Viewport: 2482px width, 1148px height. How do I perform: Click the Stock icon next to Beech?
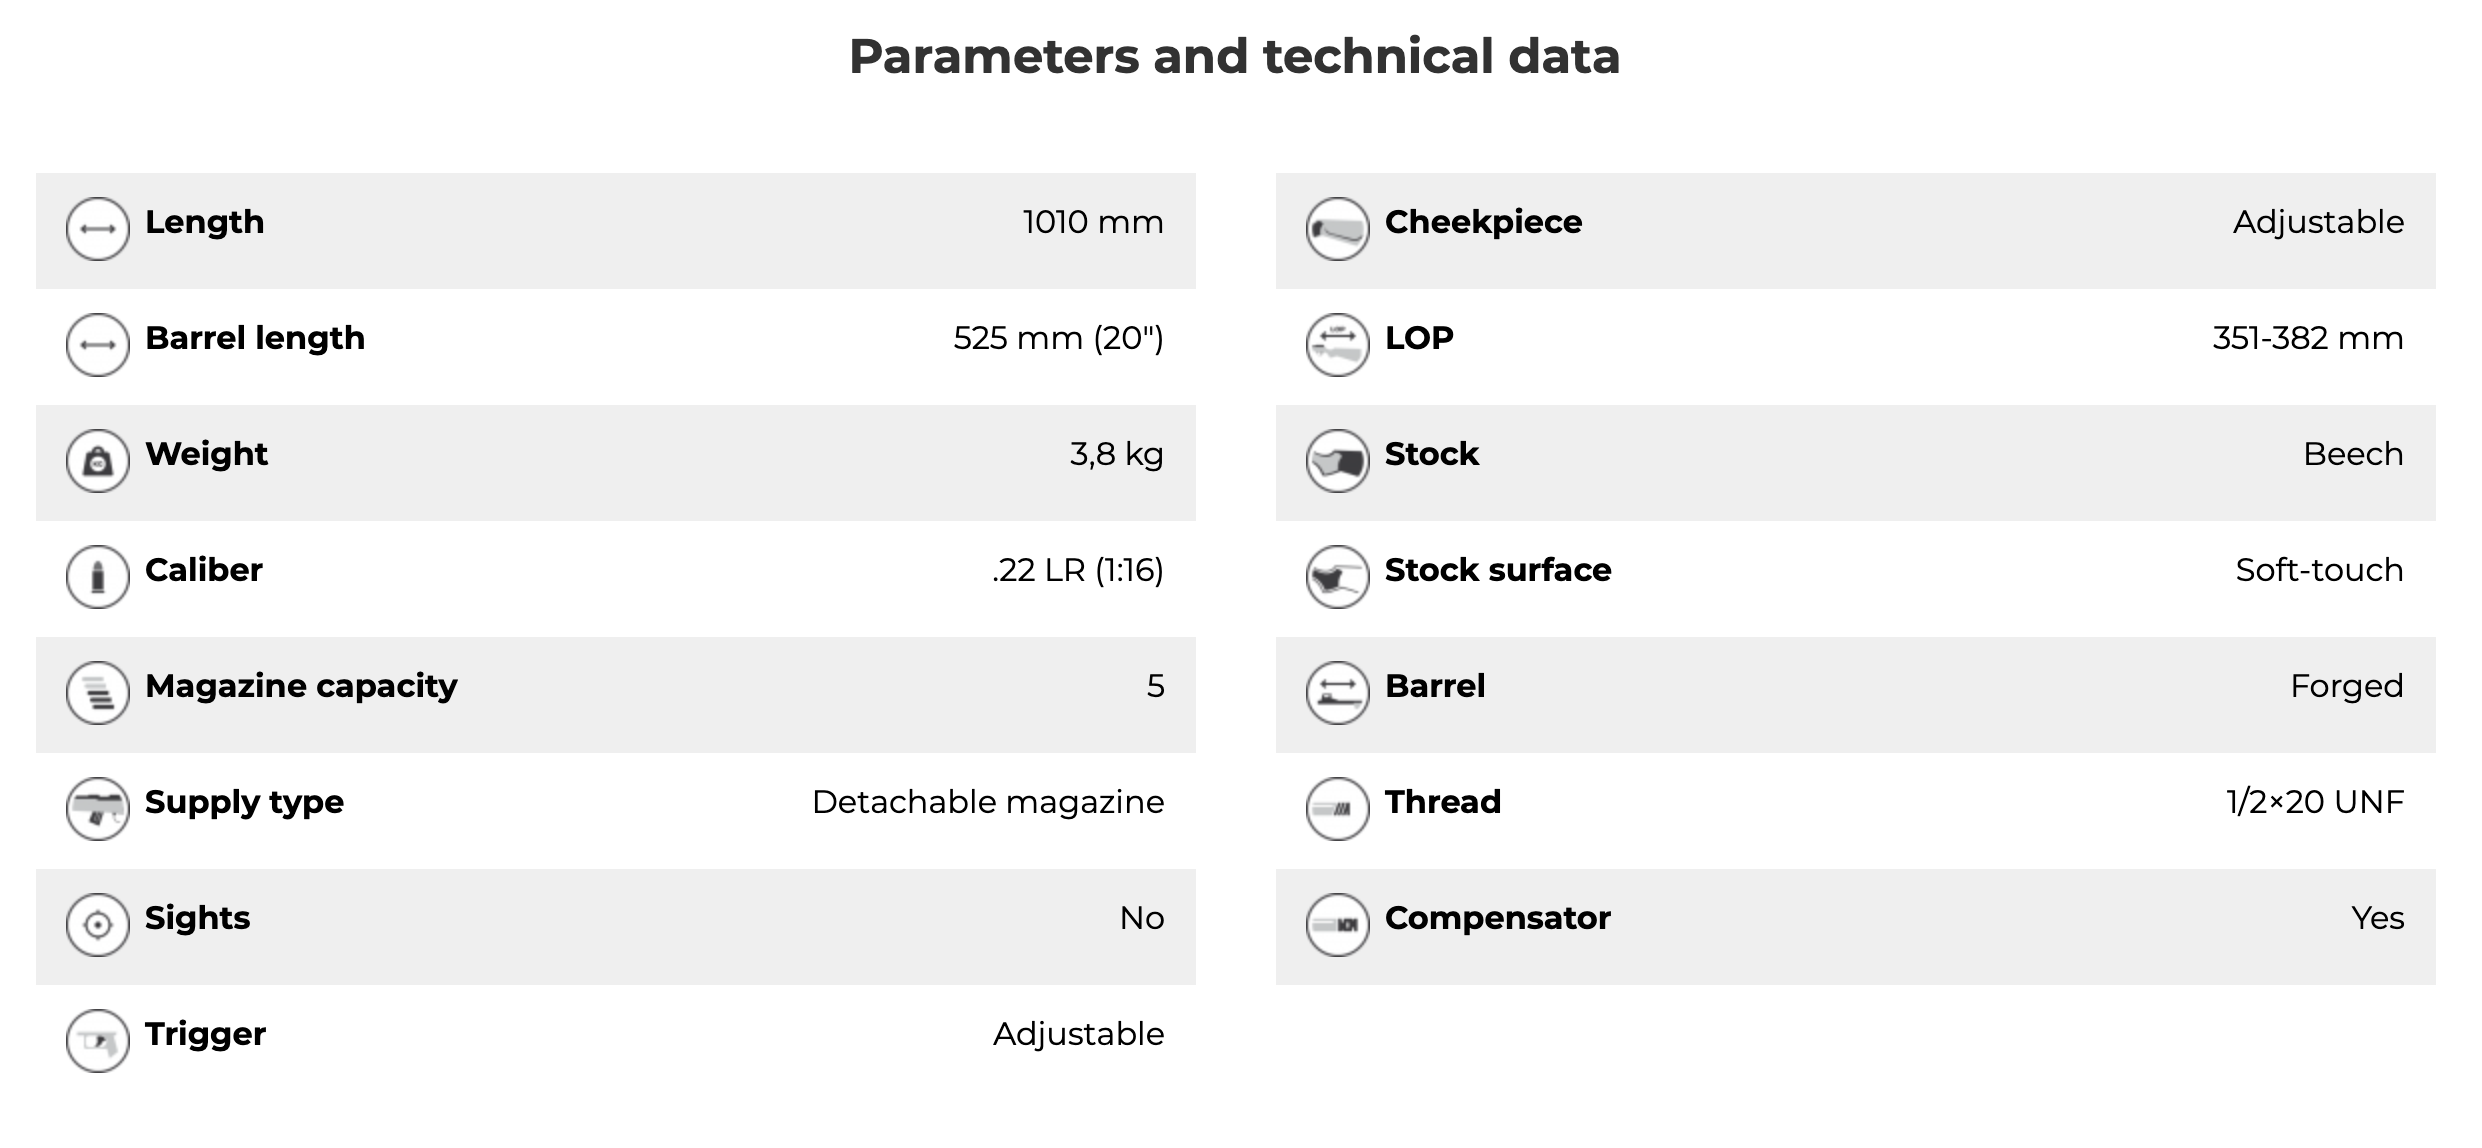tap(1337, 461)
